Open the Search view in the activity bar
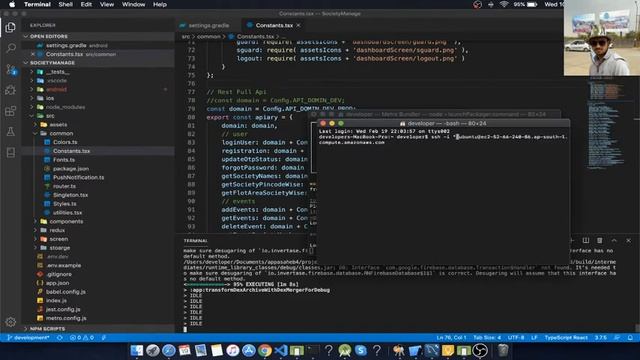Screen dimensions: 640x360 click(11, 48)
